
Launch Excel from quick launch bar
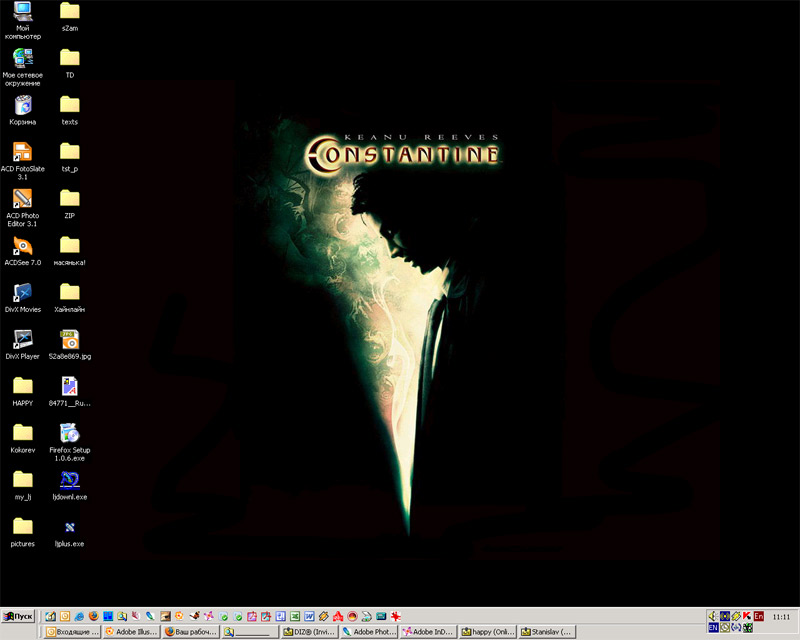pyautogui.click(x=295, y=617)
